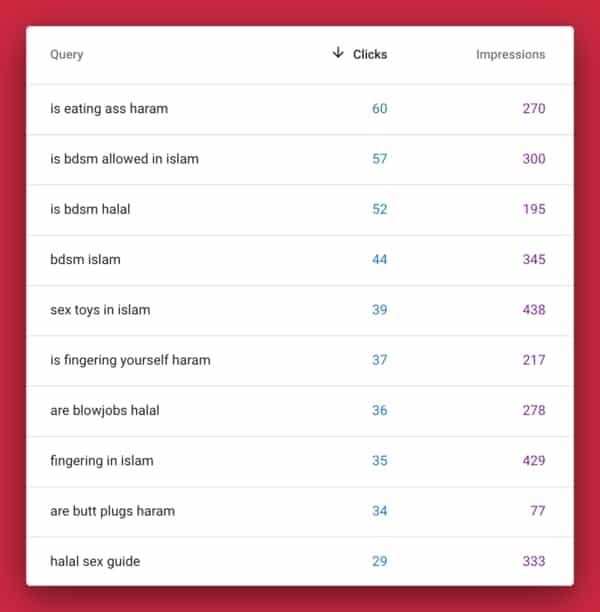Click the 345 impressions value
600x612 pixels.
tap(534, 260)
